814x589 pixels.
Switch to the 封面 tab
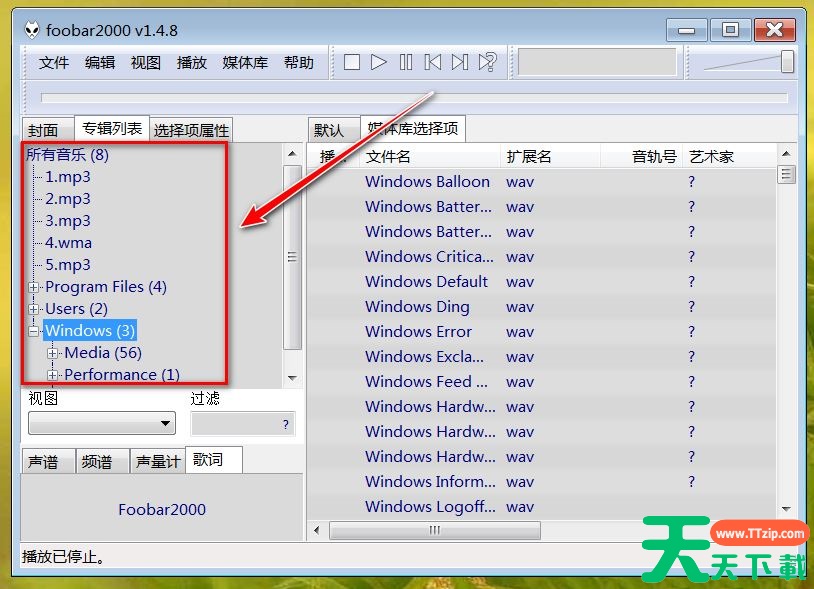[x=48, y=129]
